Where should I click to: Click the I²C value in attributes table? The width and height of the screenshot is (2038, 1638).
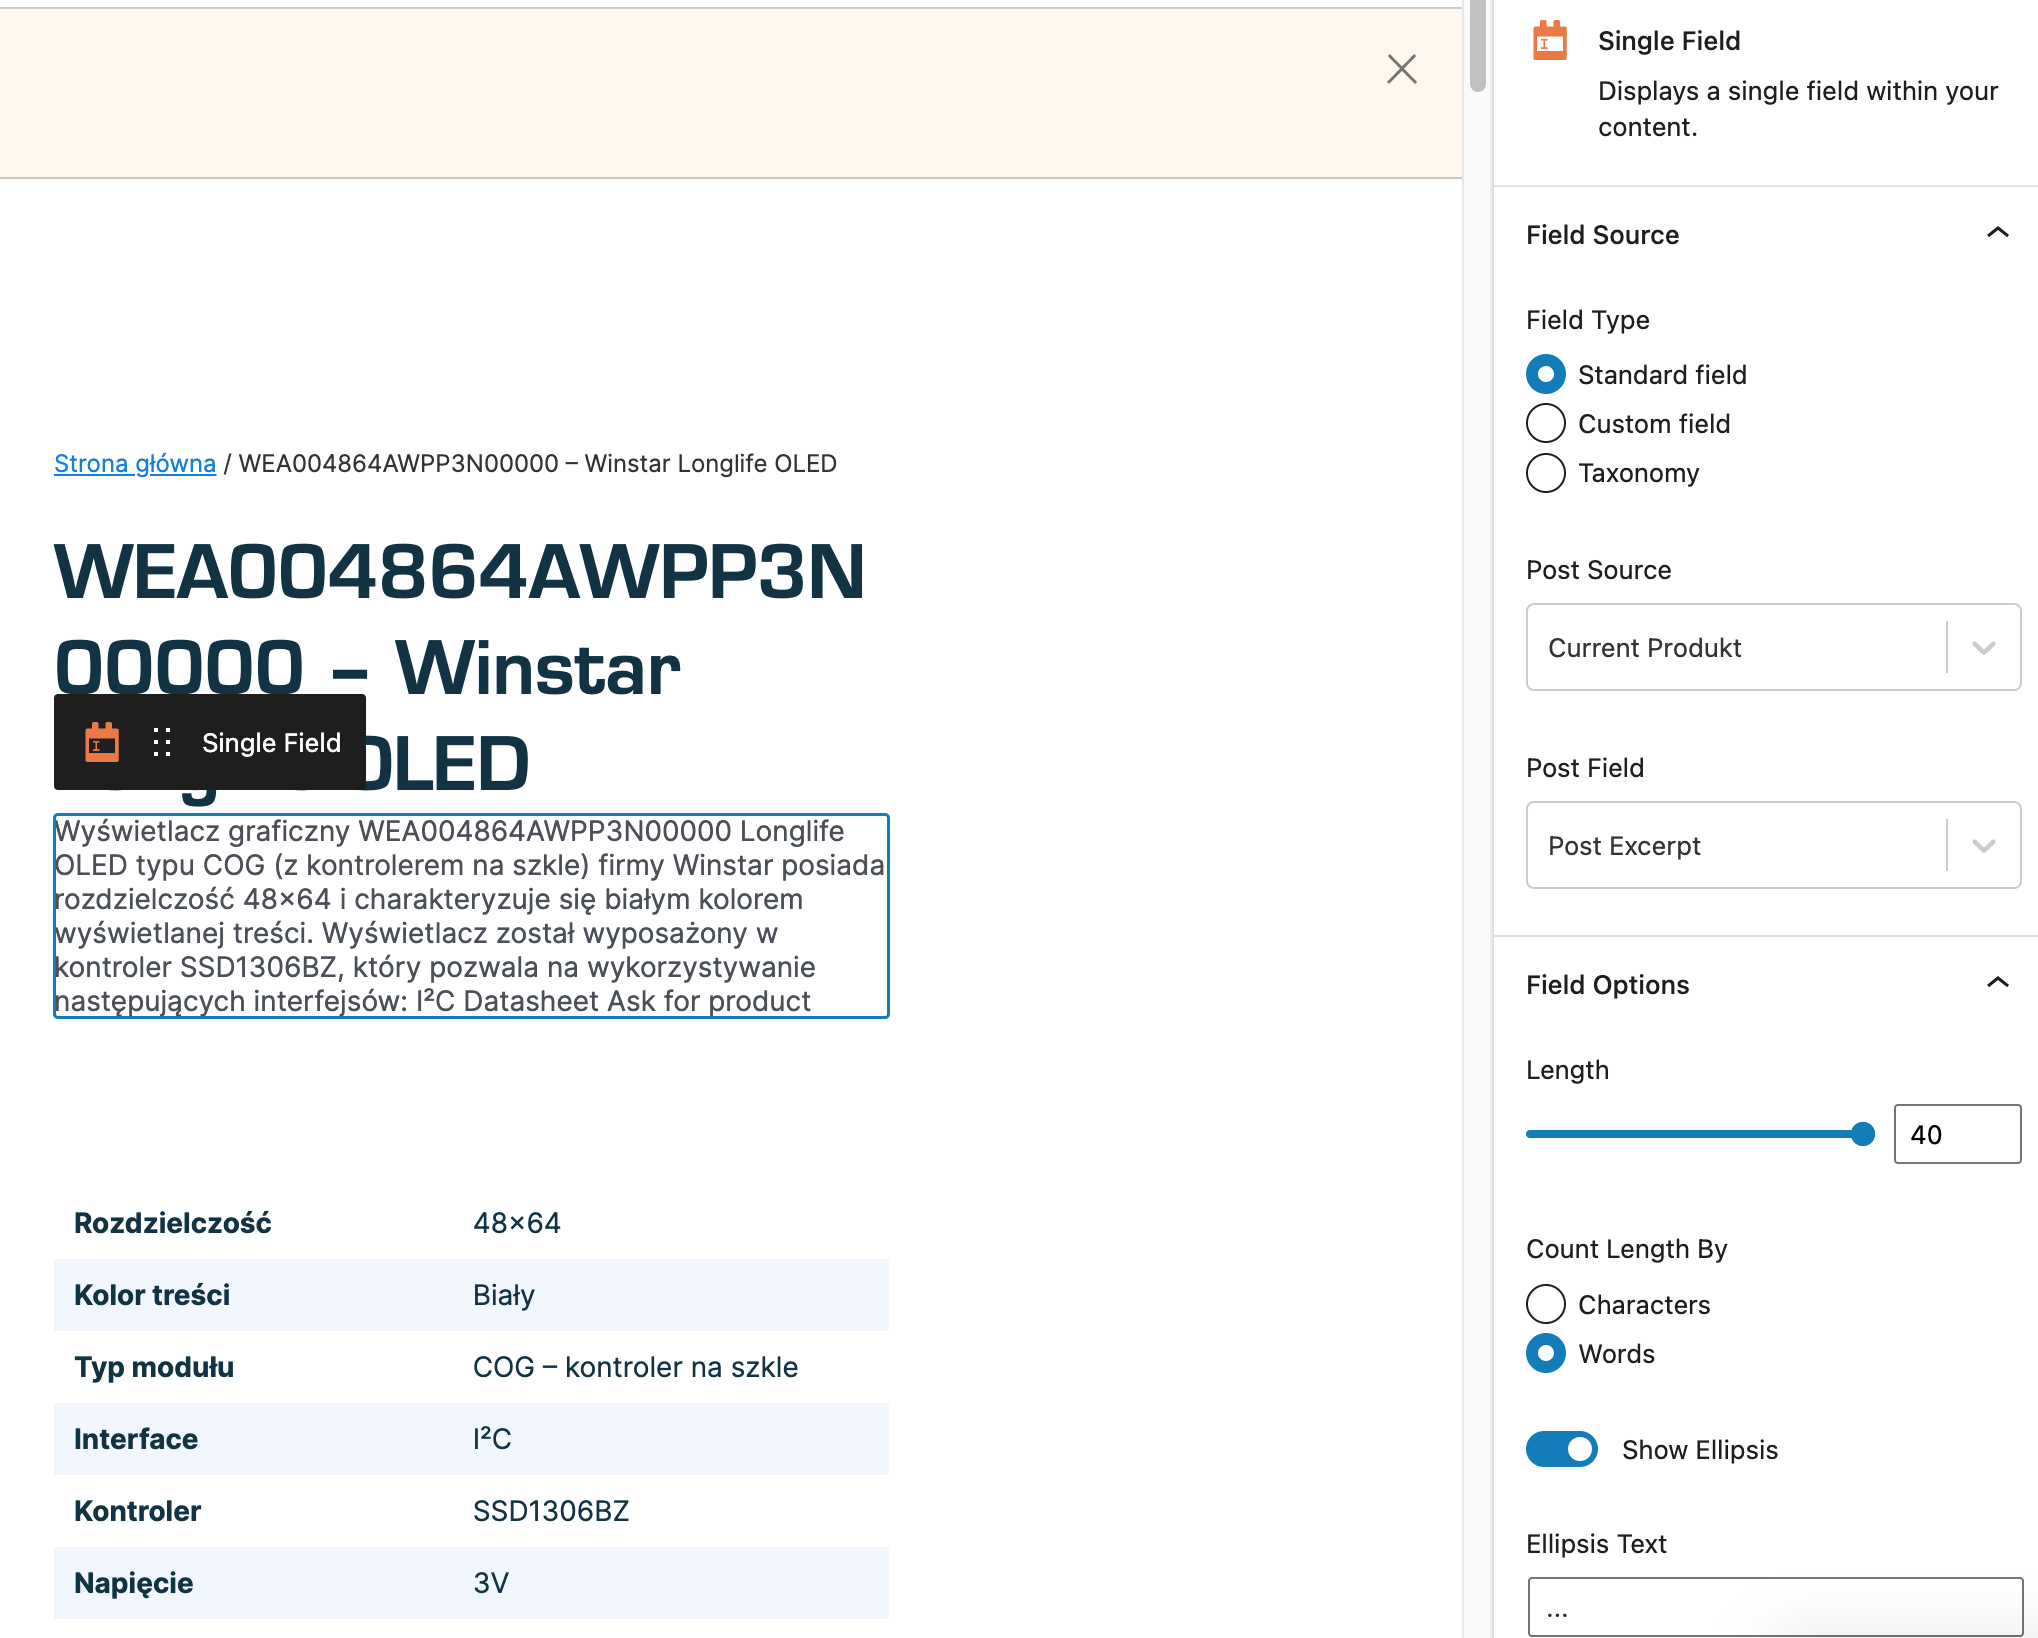[x=492, y=1439]
